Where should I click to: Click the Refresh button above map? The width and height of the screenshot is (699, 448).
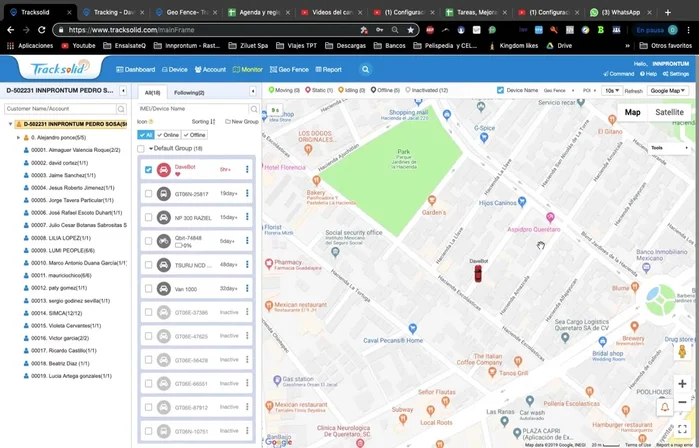click(633, 91)
